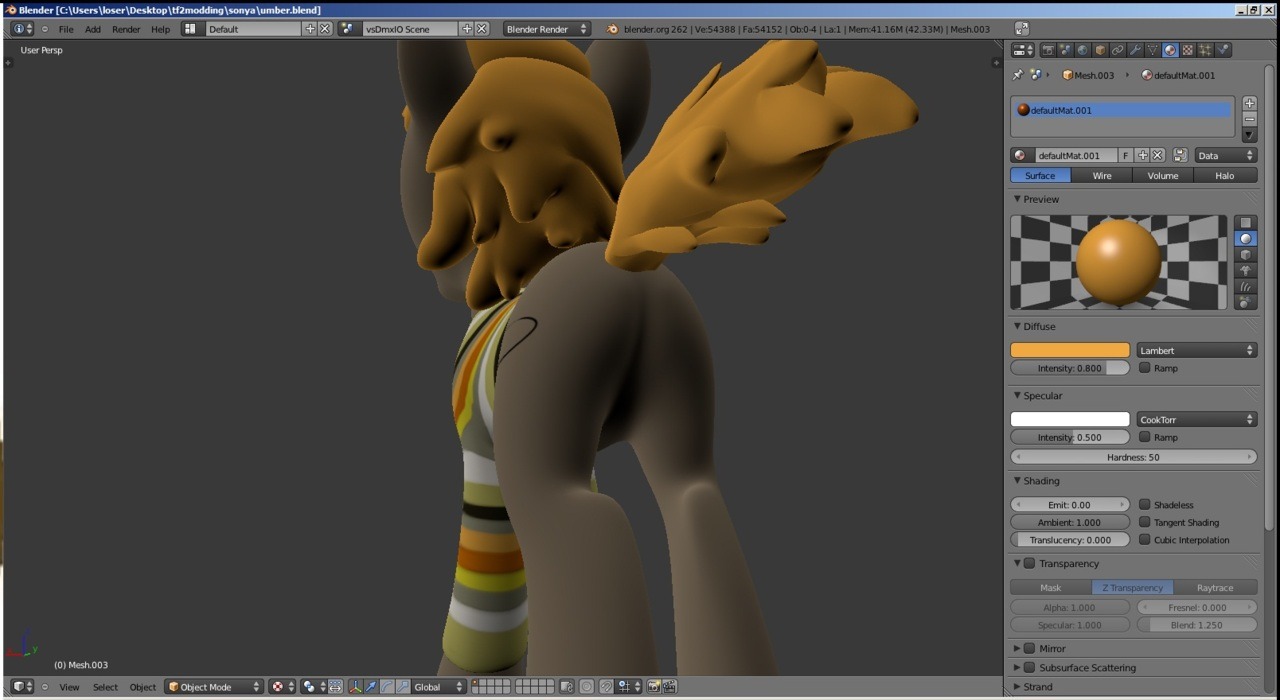This screenshot has width=1280, height=700.
Task: Open the Add menu
Action: click(93, 29)
